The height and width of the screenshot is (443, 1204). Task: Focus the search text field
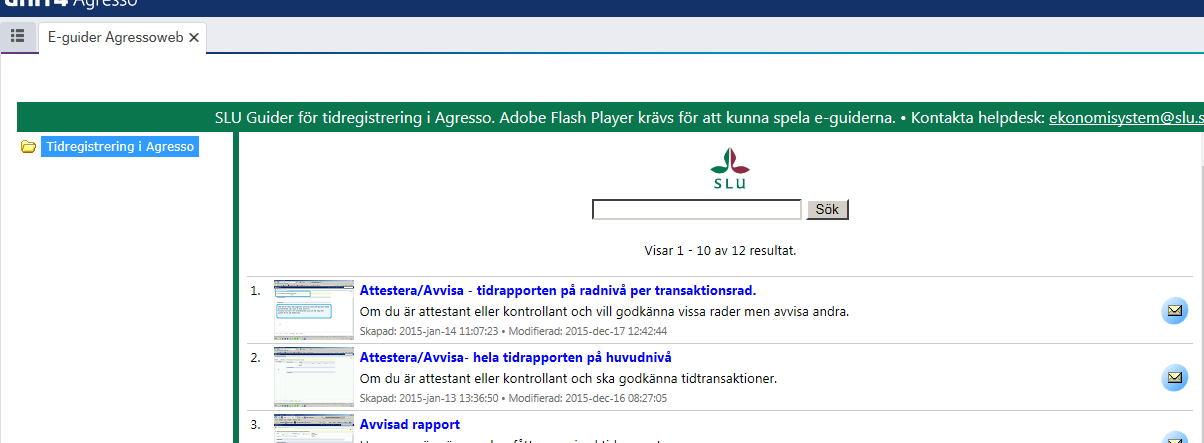point(697,210)
